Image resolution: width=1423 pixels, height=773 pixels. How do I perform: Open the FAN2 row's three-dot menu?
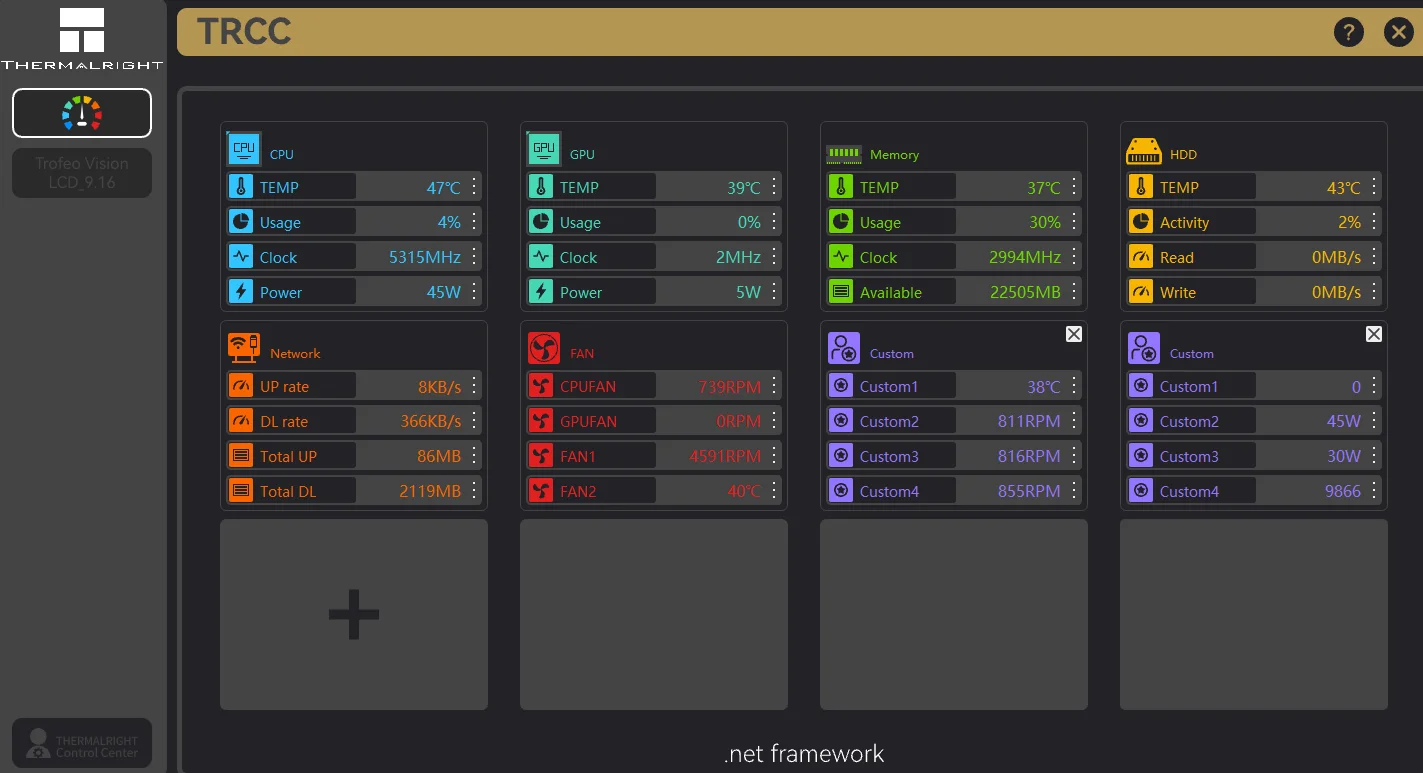774,491
